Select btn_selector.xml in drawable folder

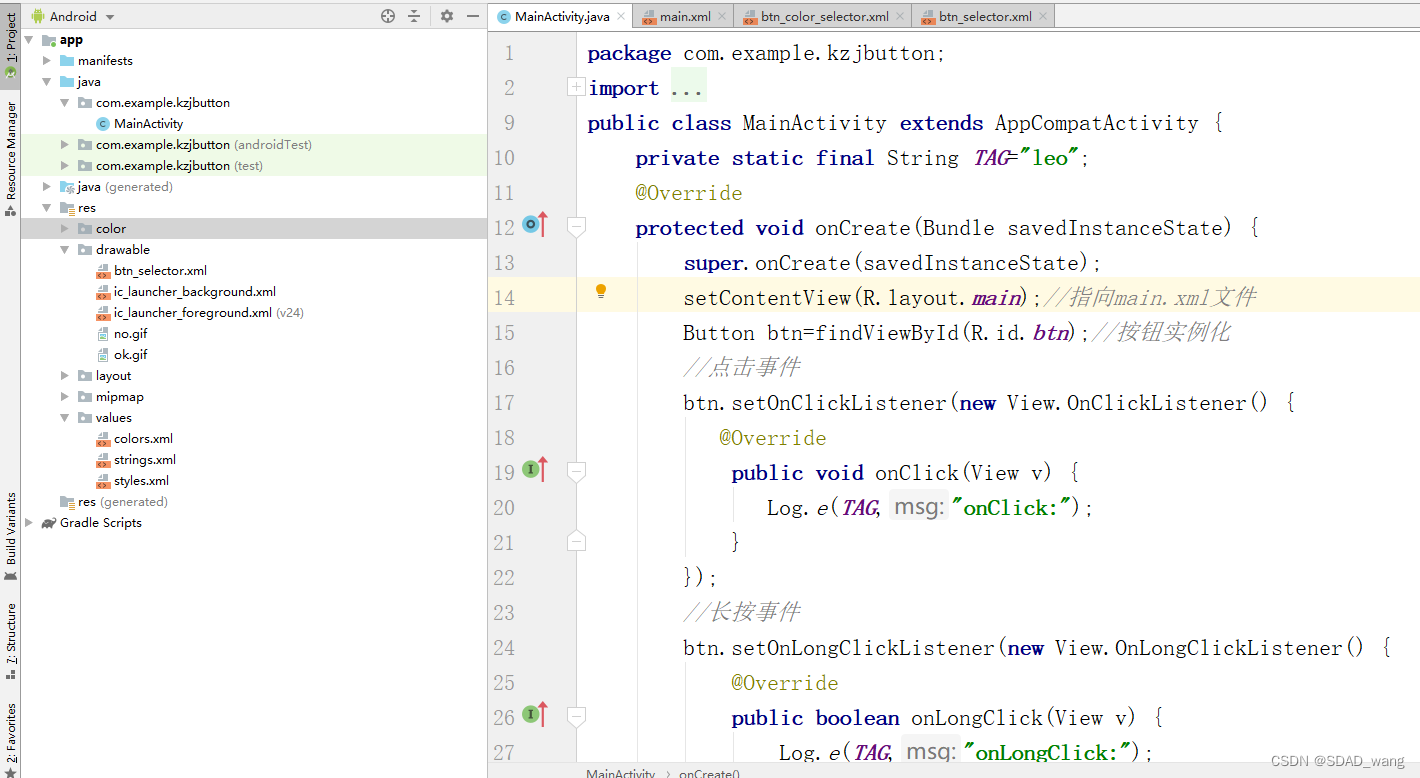160,271
